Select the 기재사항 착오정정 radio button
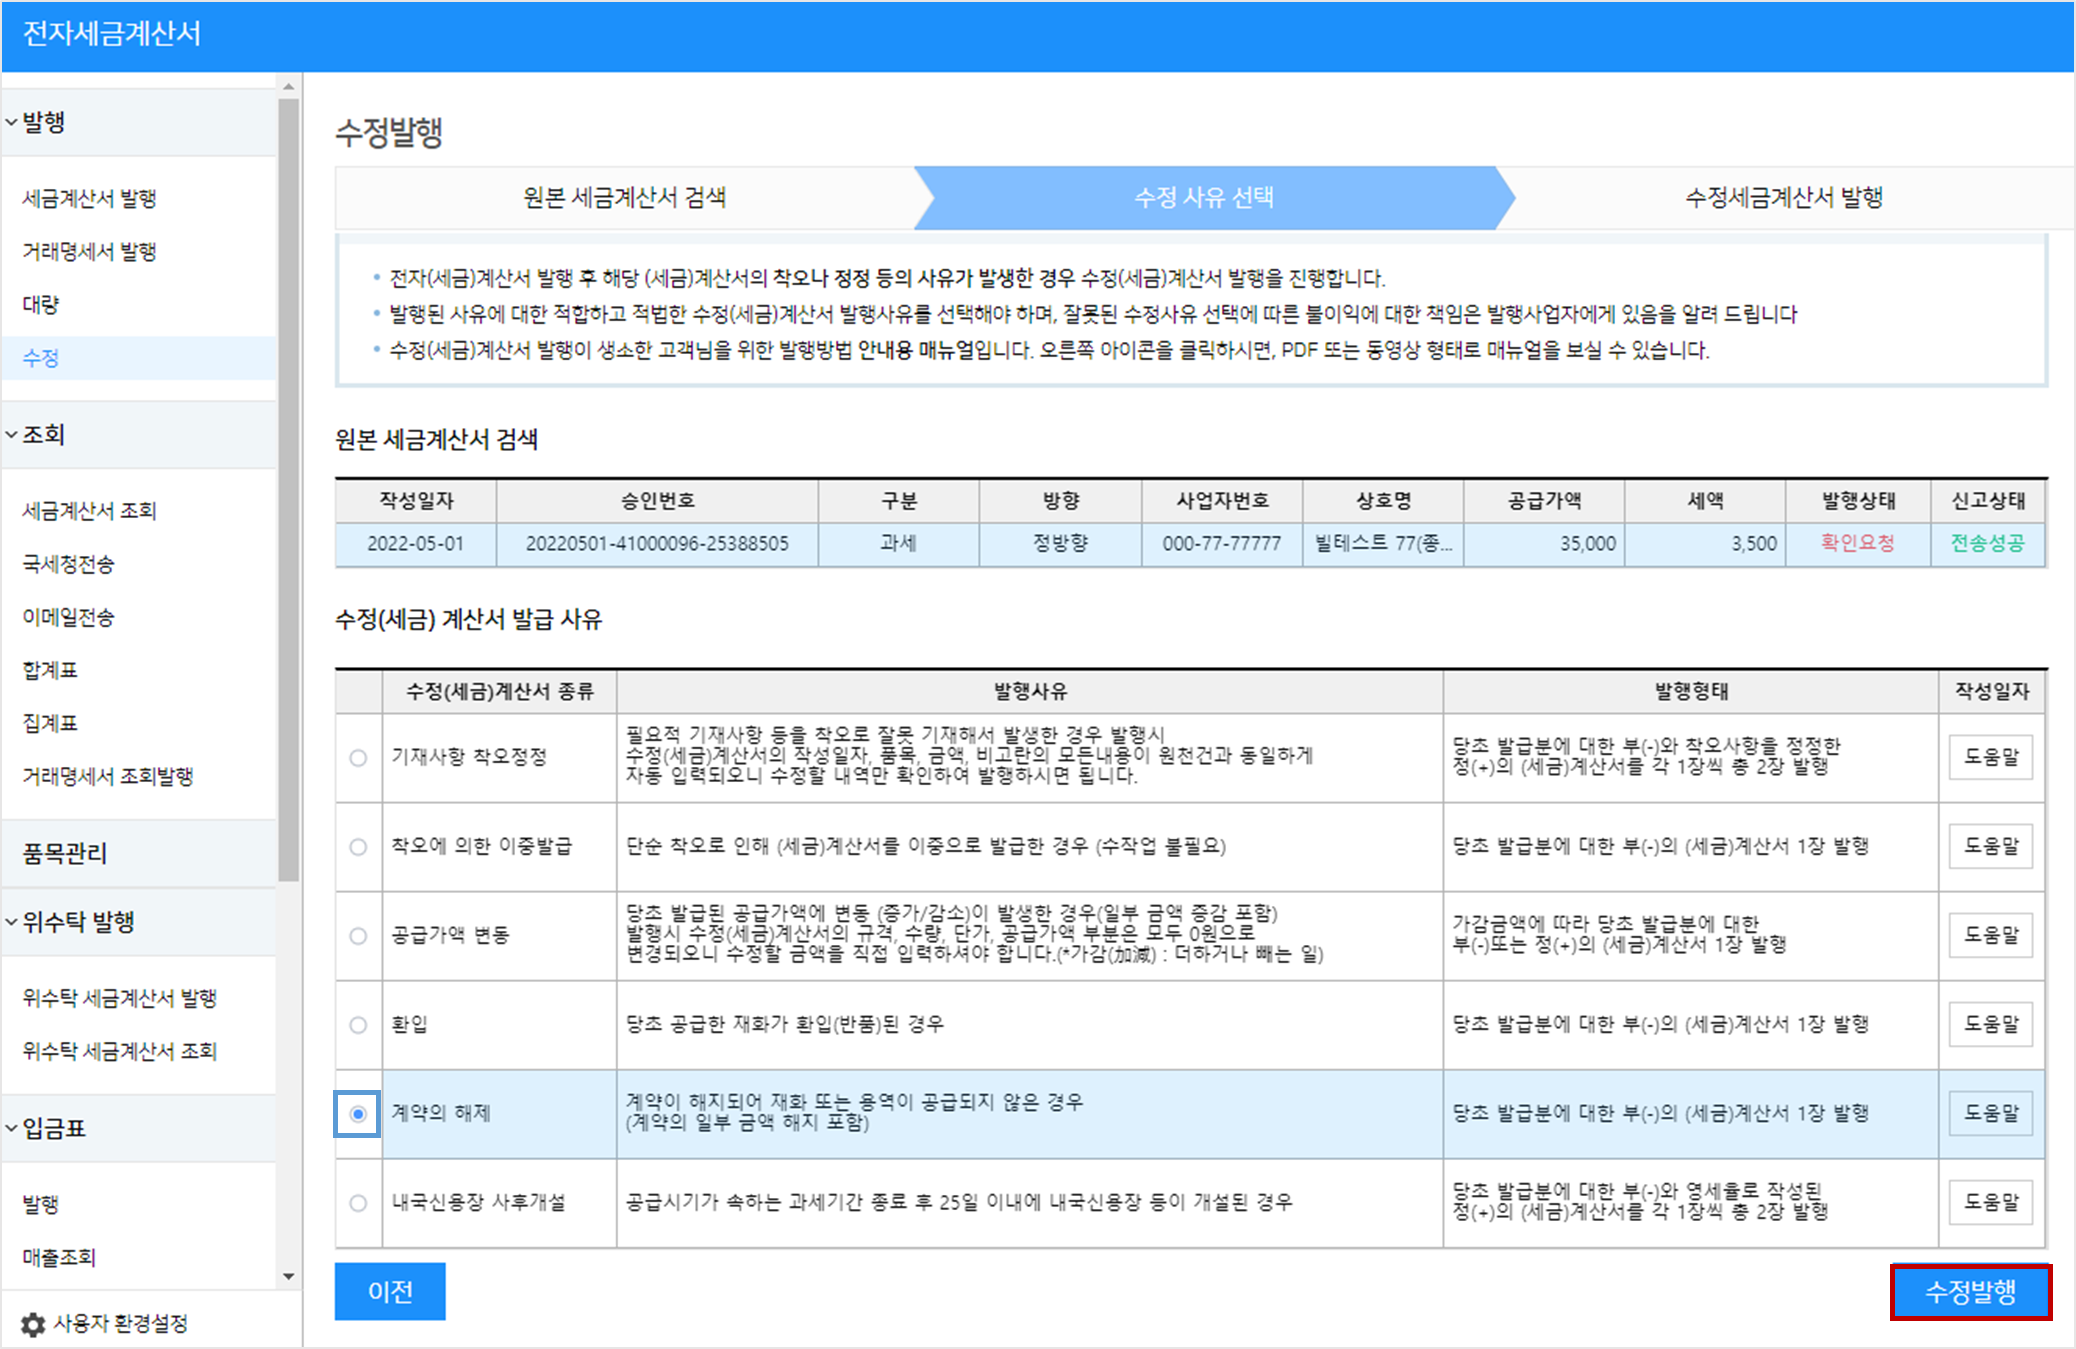The image size is (2076, 1349). point(358,758)
